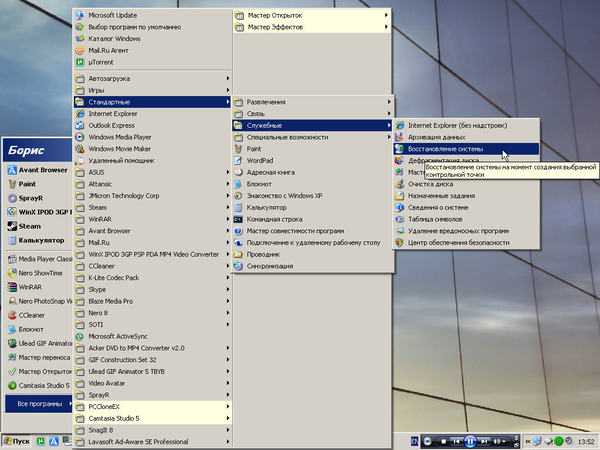Open Windows Movie Maker
Screen dimensions: 600x450
[x=152, y=149]
